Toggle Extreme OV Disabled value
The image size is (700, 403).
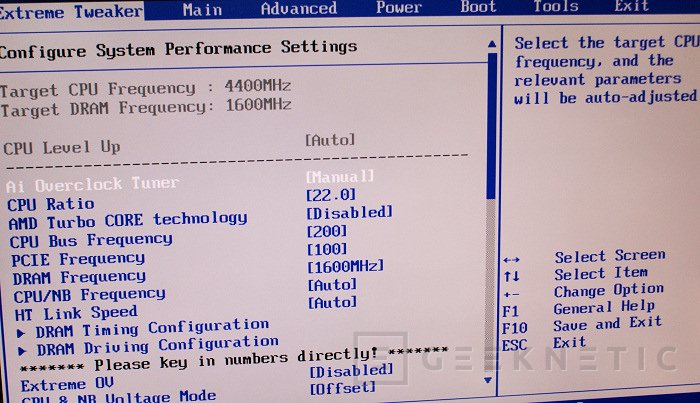tap(352, 370)
